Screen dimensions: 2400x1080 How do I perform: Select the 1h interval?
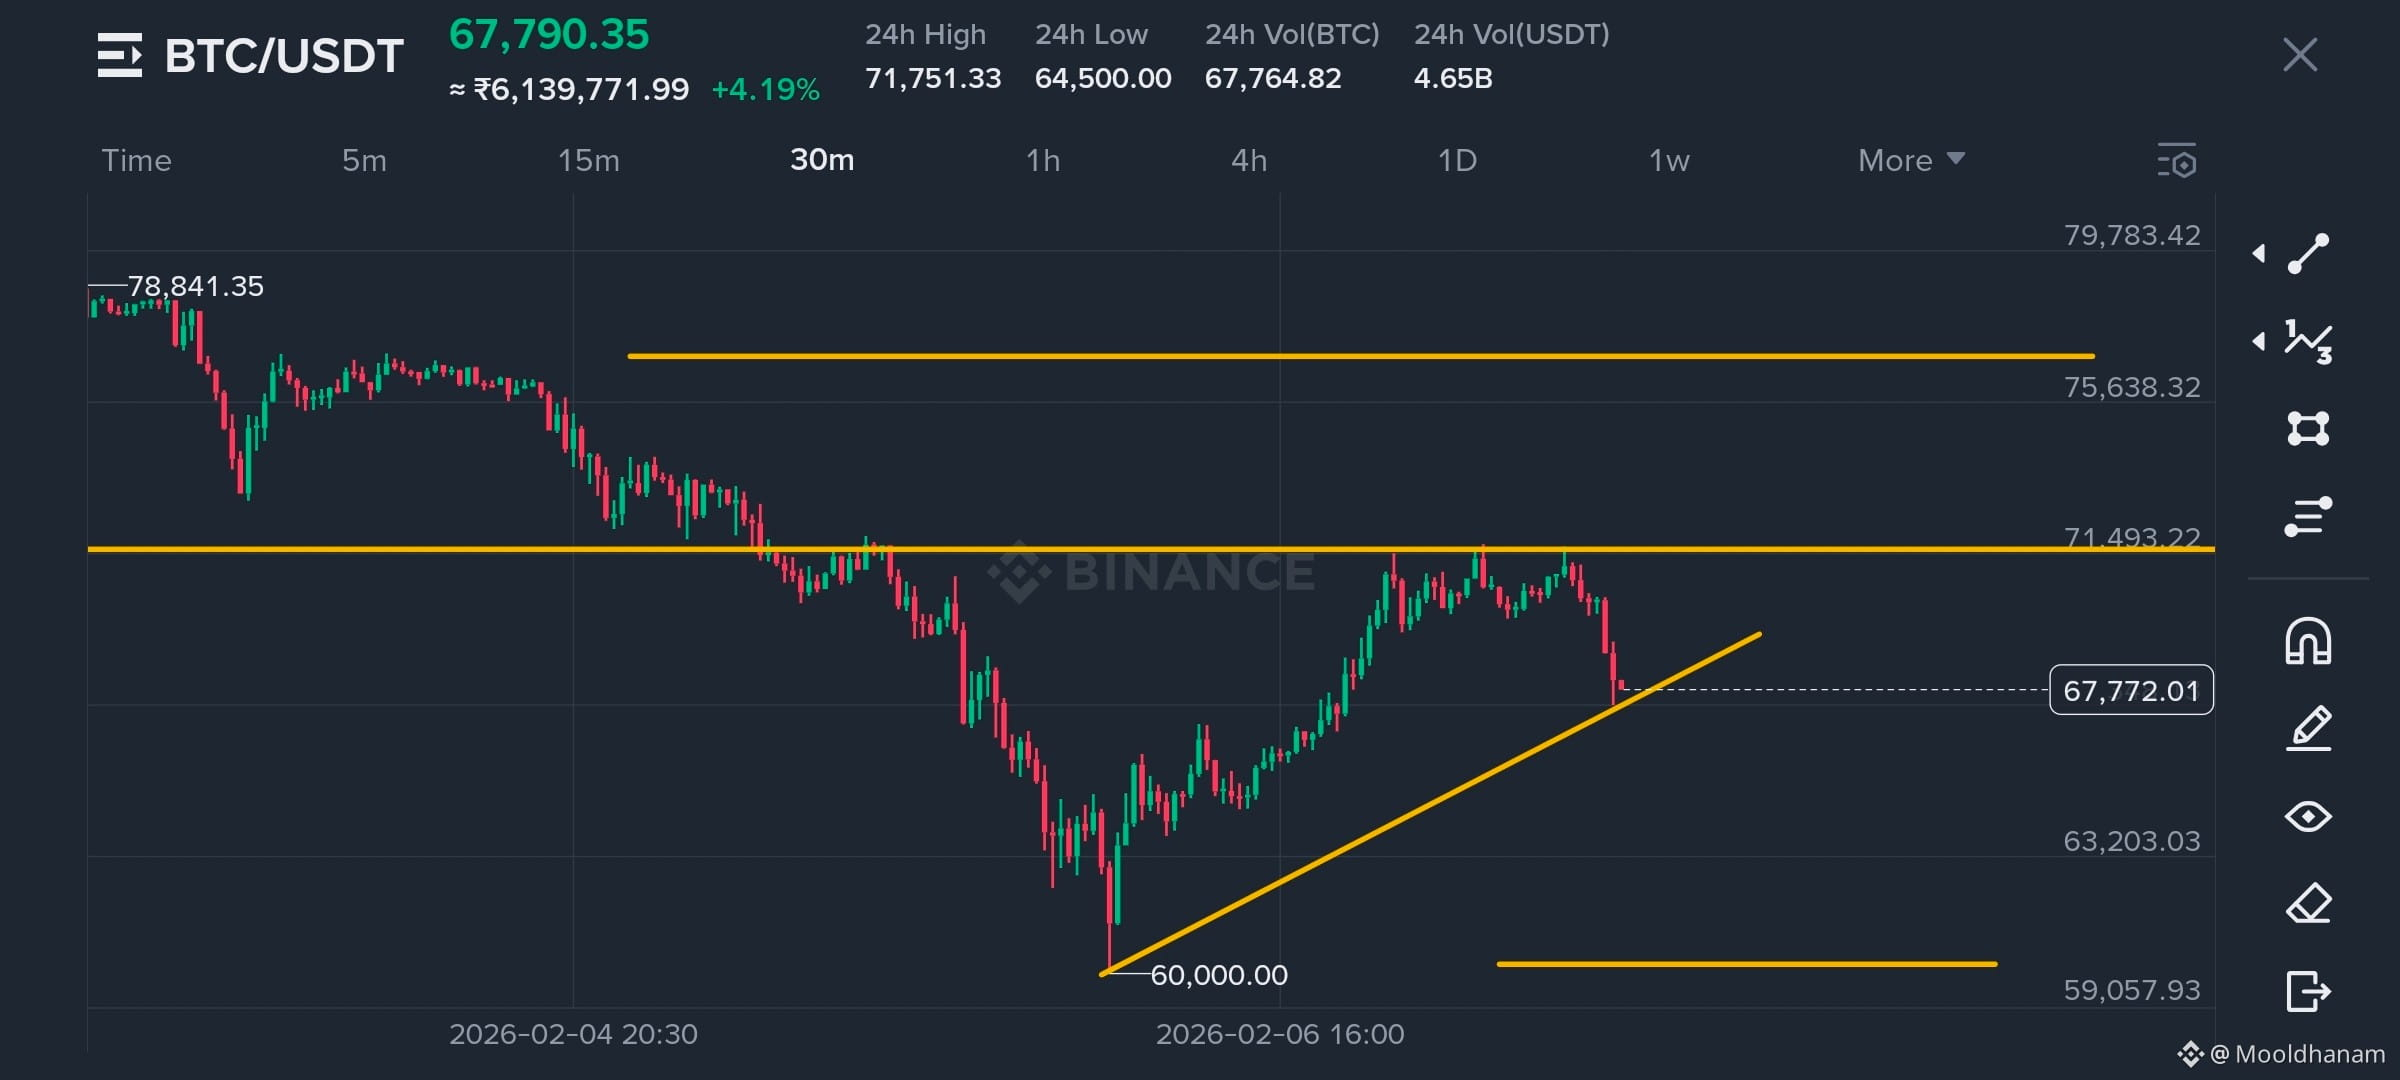(1042, 160)
